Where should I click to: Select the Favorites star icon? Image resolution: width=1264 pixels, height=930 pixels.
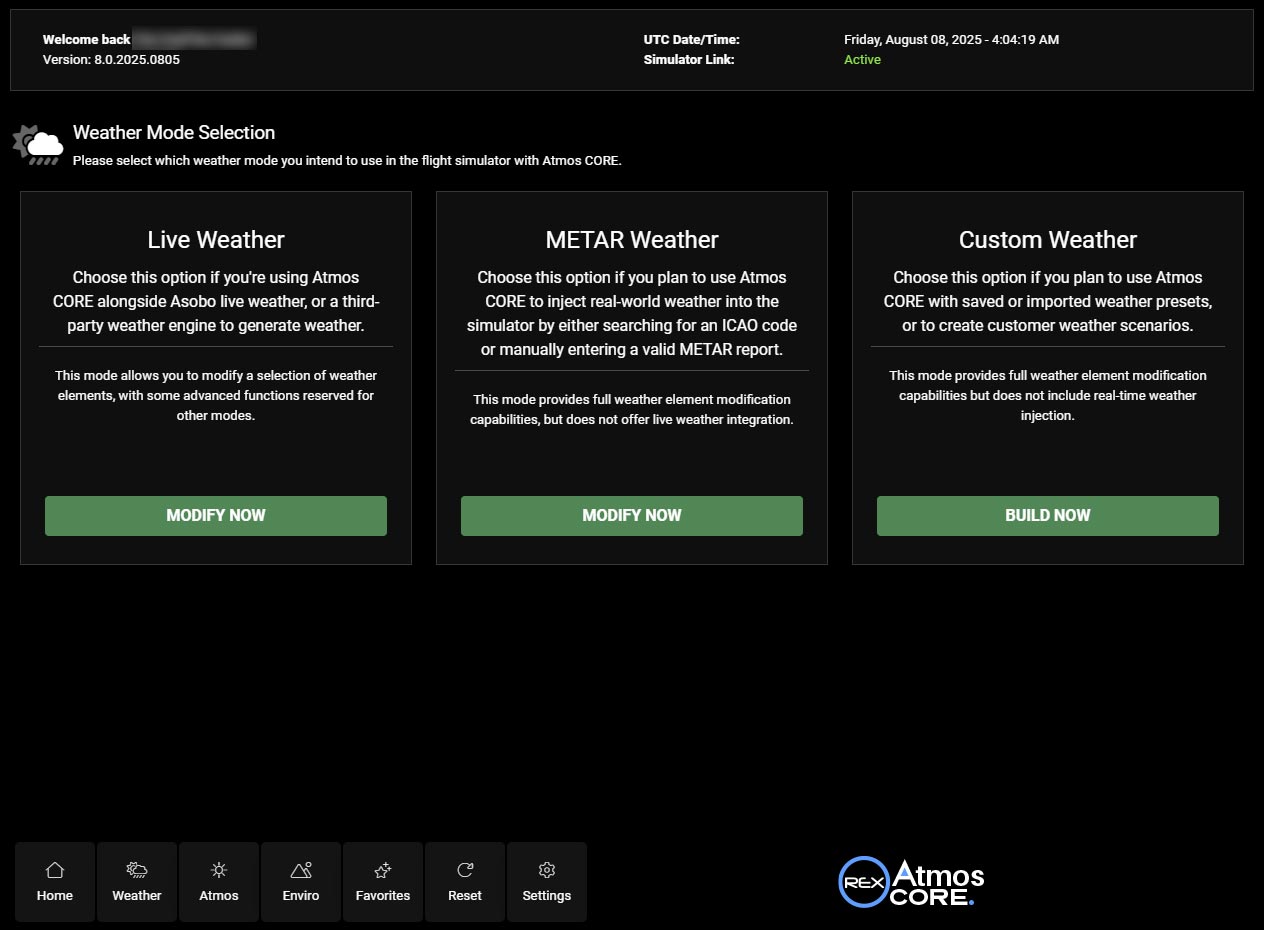click(x=382, y=869)
